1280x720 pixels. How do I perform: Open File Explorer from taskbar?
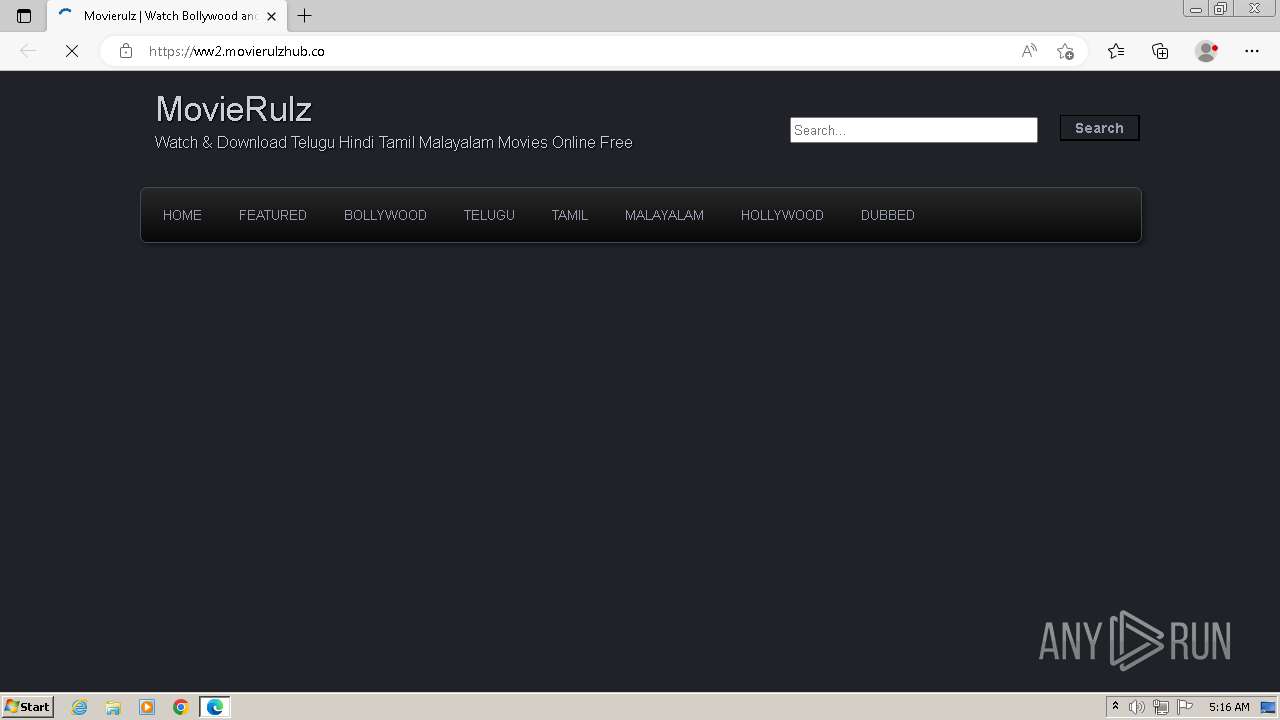pos(113,707)
